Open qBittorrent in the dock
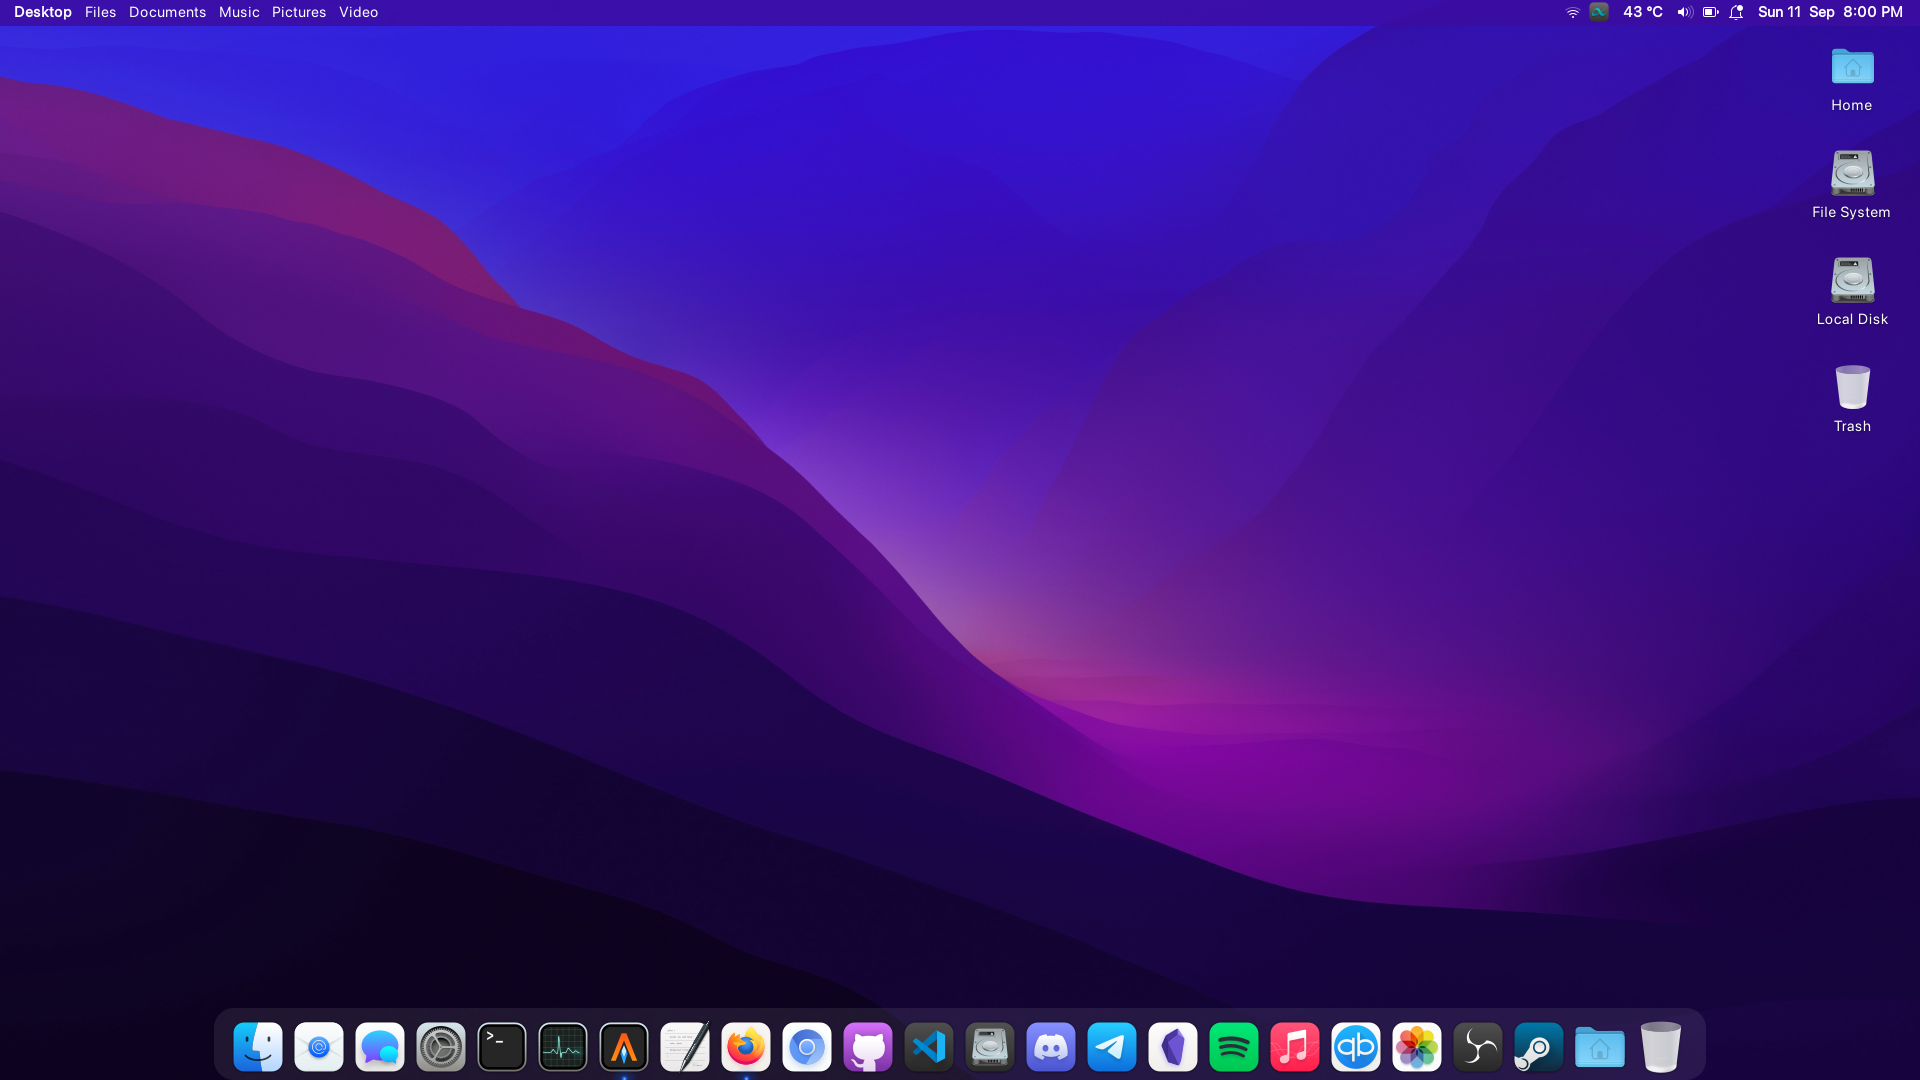1920x1080 pixels. (x=1356, y=1047)
